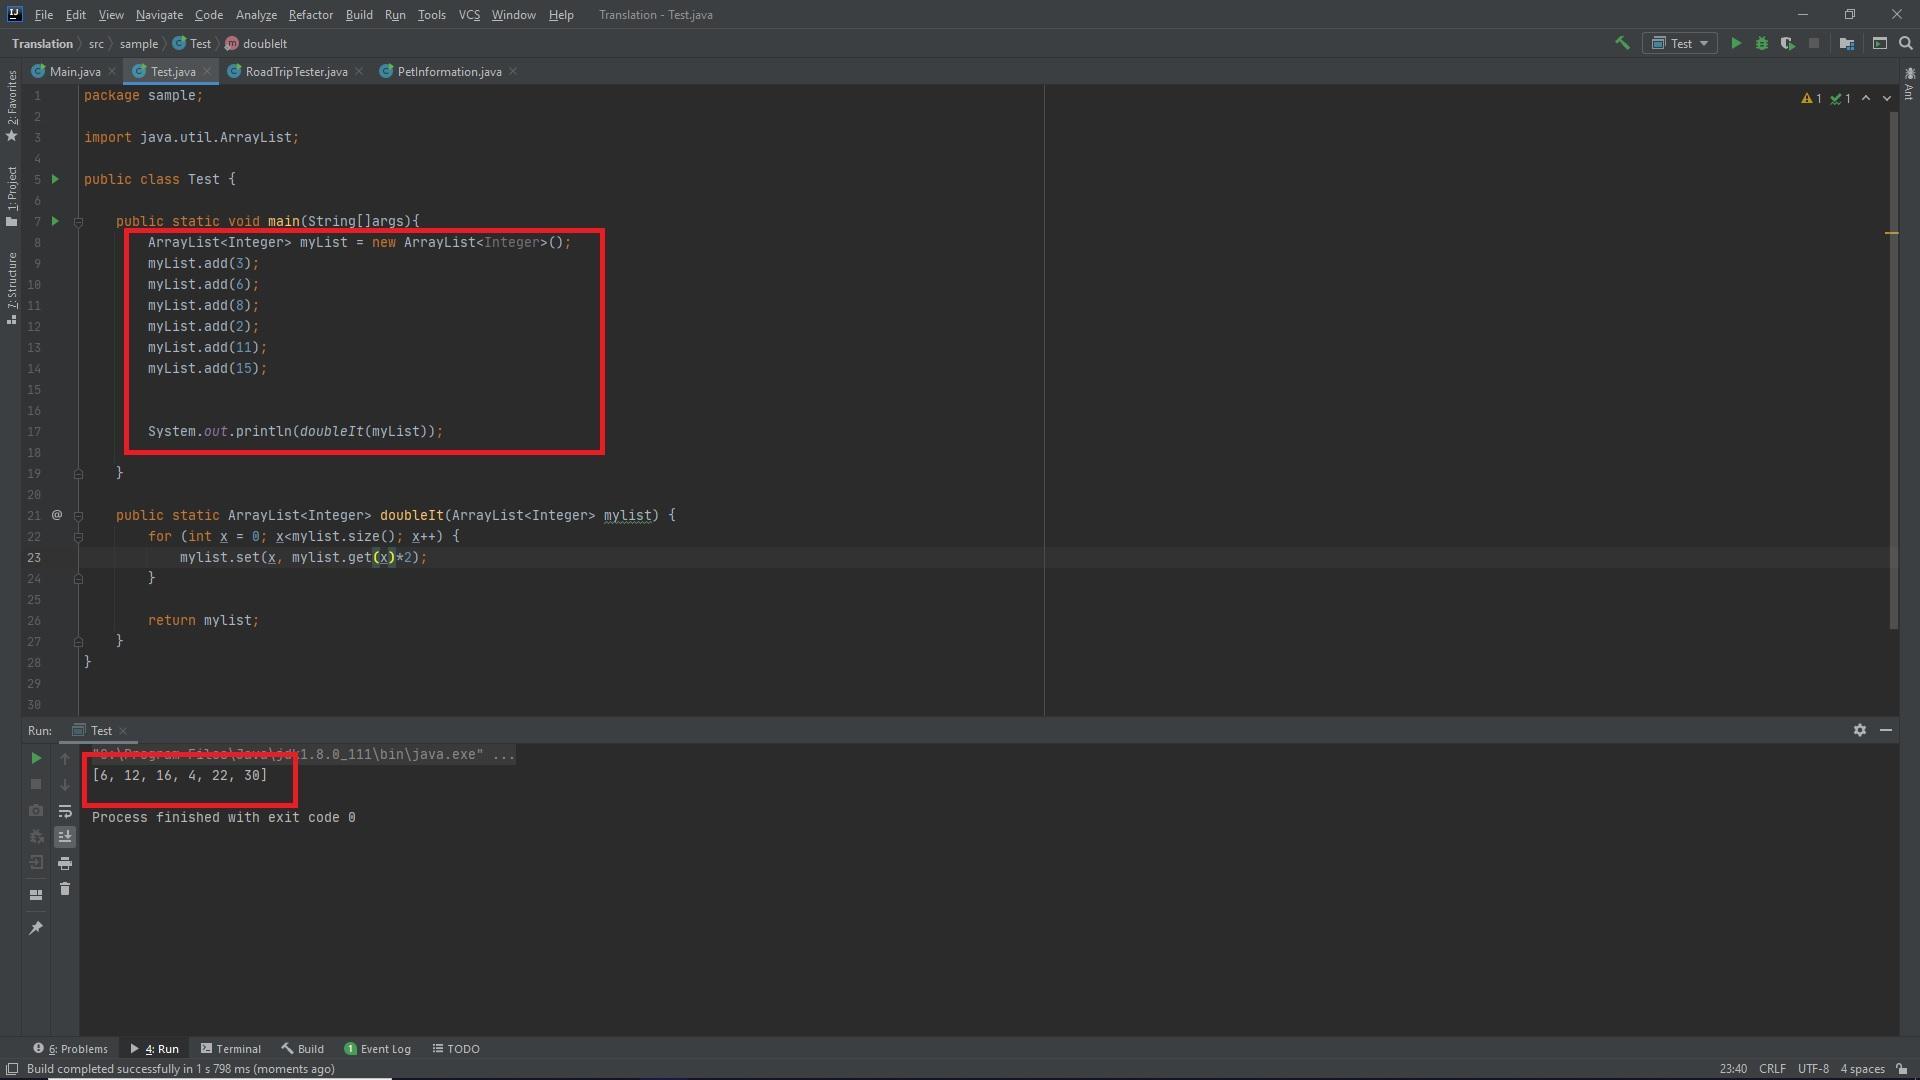The height and width of the screenshot is (1080, 1920).
Task: Open the Run panel settings gear
Action: tap(1860, 730)
